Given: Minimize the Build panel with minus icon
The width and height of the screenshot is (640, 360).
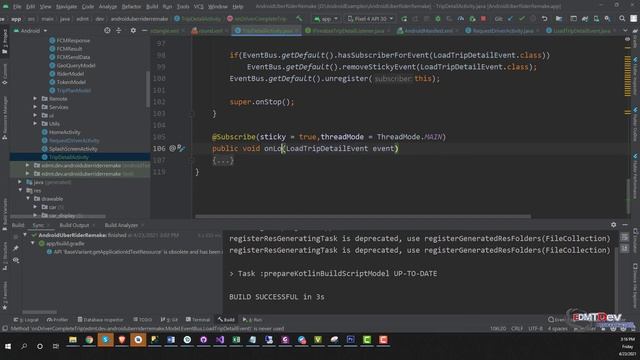Looking at the screenshot, I should [x=625, y=225].
